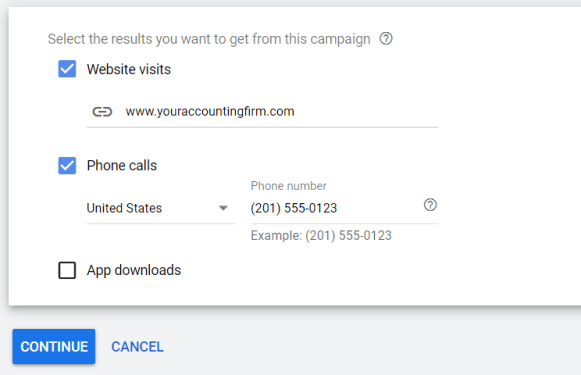Image resolution: width=581 pixels, height=375 pixels.
Task: Click the App downloads label text
Action: [134, 271]
